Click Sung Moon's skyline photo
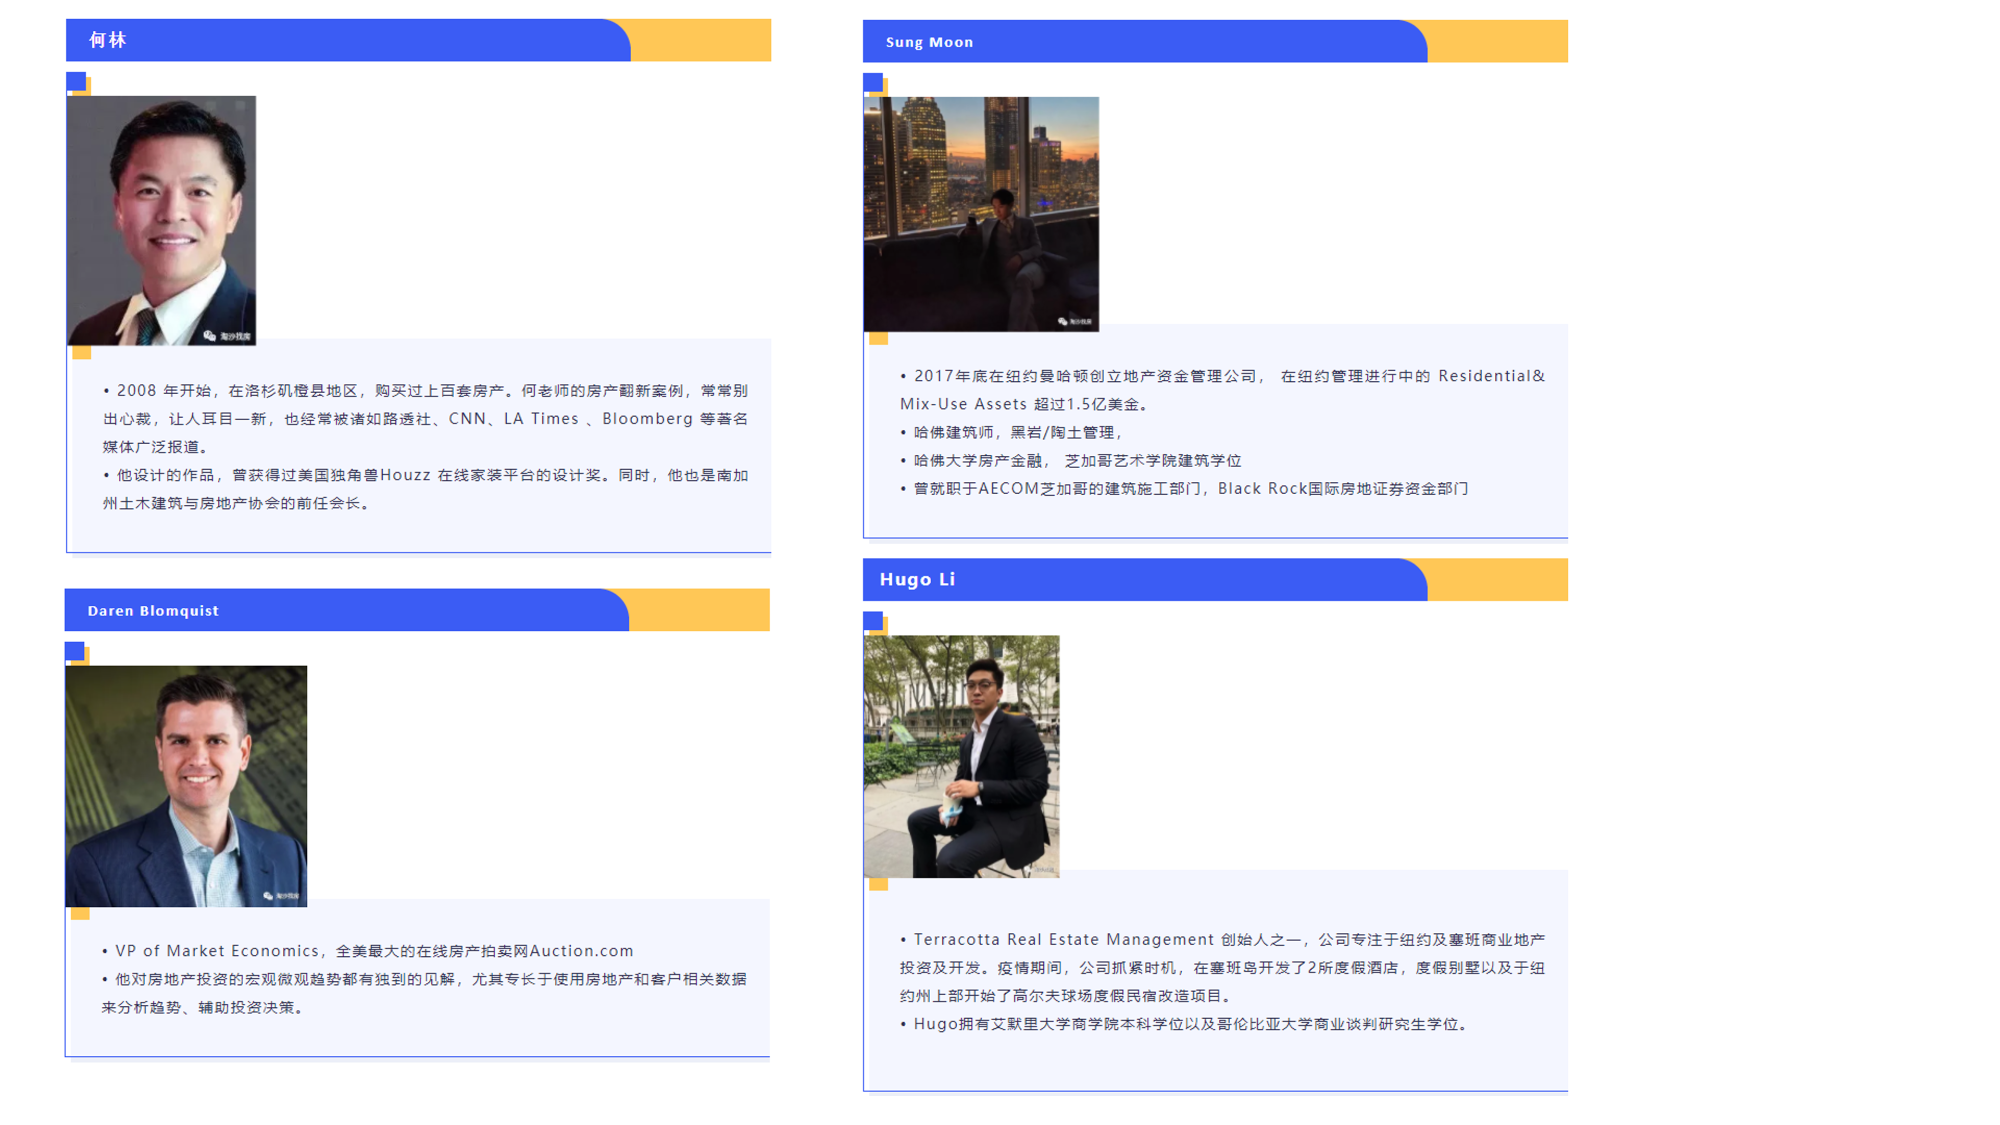 click(x=980, y=213)
